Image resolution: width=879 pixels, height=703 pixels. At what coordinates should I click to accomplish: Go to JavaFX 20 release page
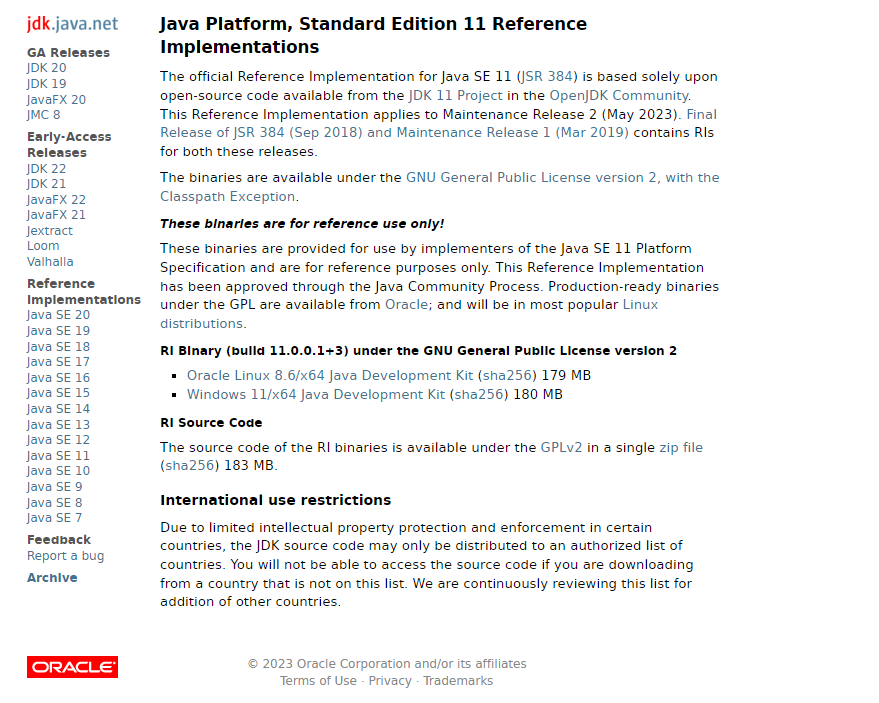pos(56,100)
